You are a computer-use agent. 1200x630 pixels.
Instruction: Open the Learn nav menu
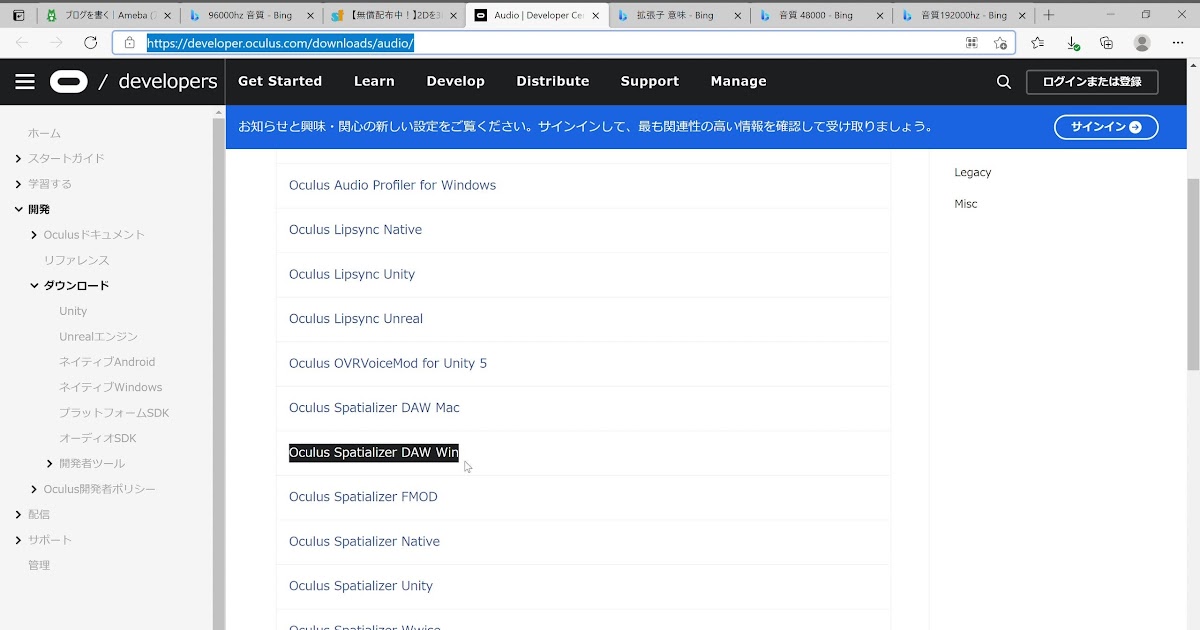[374, 82]
